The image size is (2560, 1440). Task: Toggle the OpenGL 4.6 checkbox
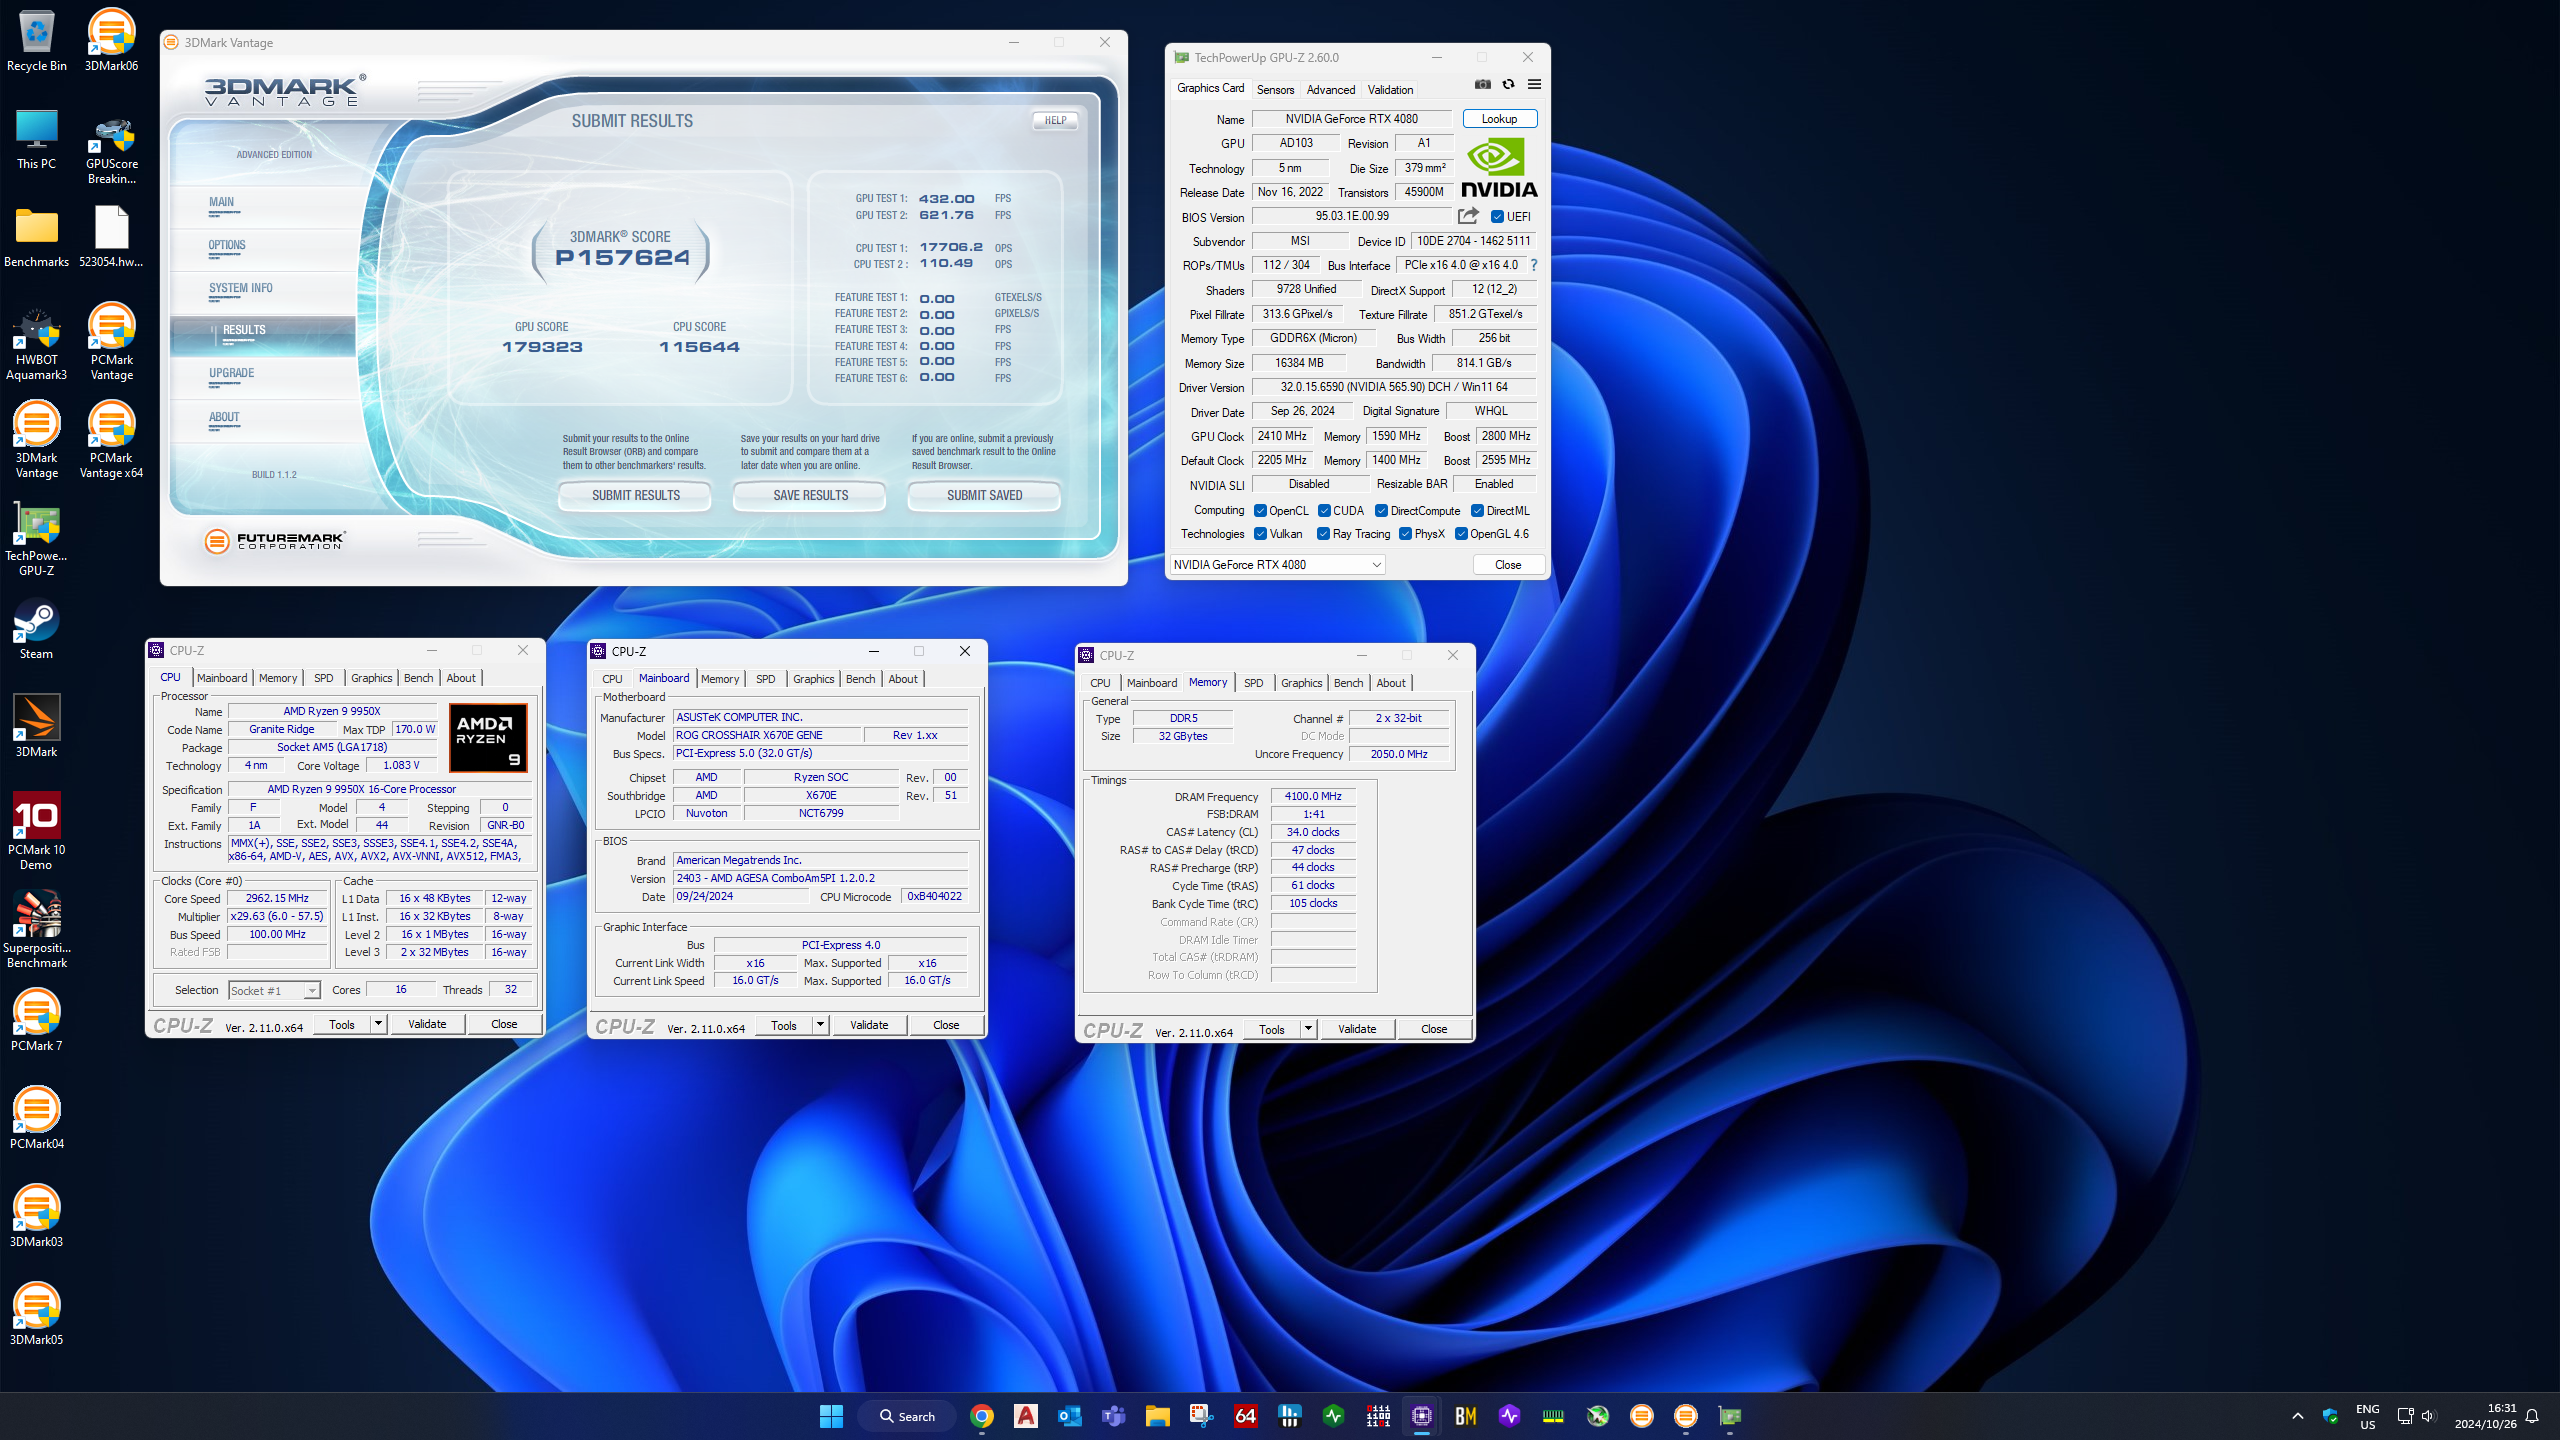(1461, 534)
